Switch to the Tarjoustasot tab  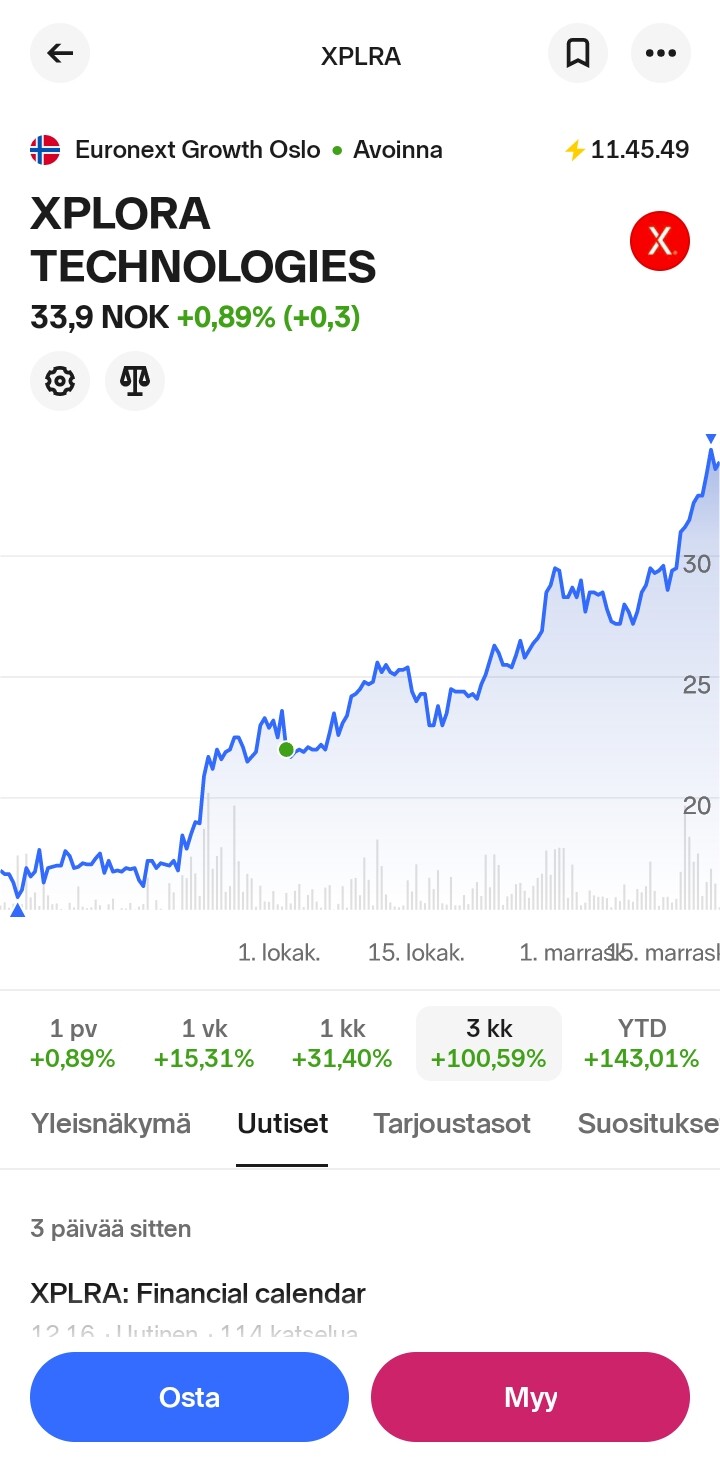[x=452, y=1123]
